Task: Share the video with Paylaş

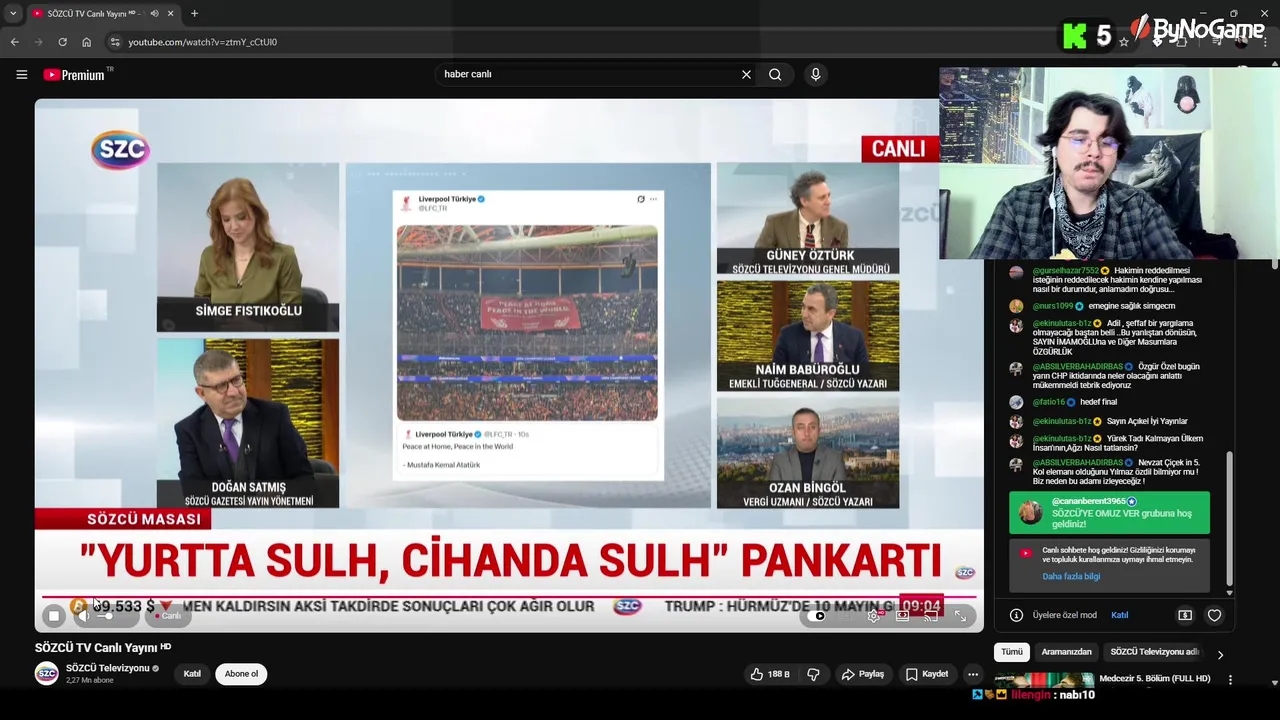Action: click(x=863, y=674)
